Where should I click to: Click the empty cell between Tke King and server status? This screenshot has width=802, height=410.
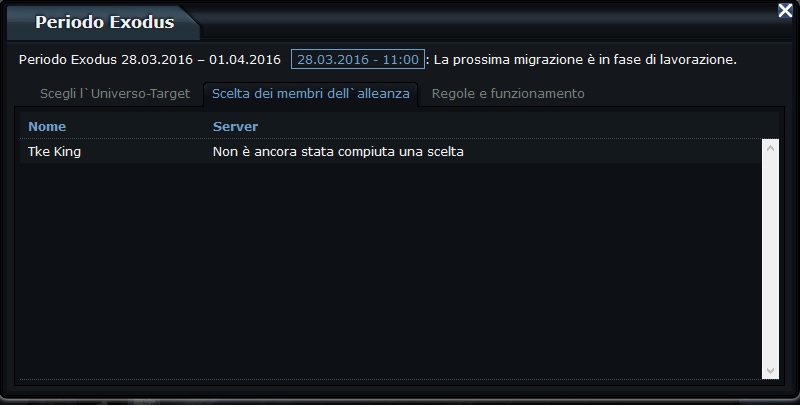[x=147, y=152]
